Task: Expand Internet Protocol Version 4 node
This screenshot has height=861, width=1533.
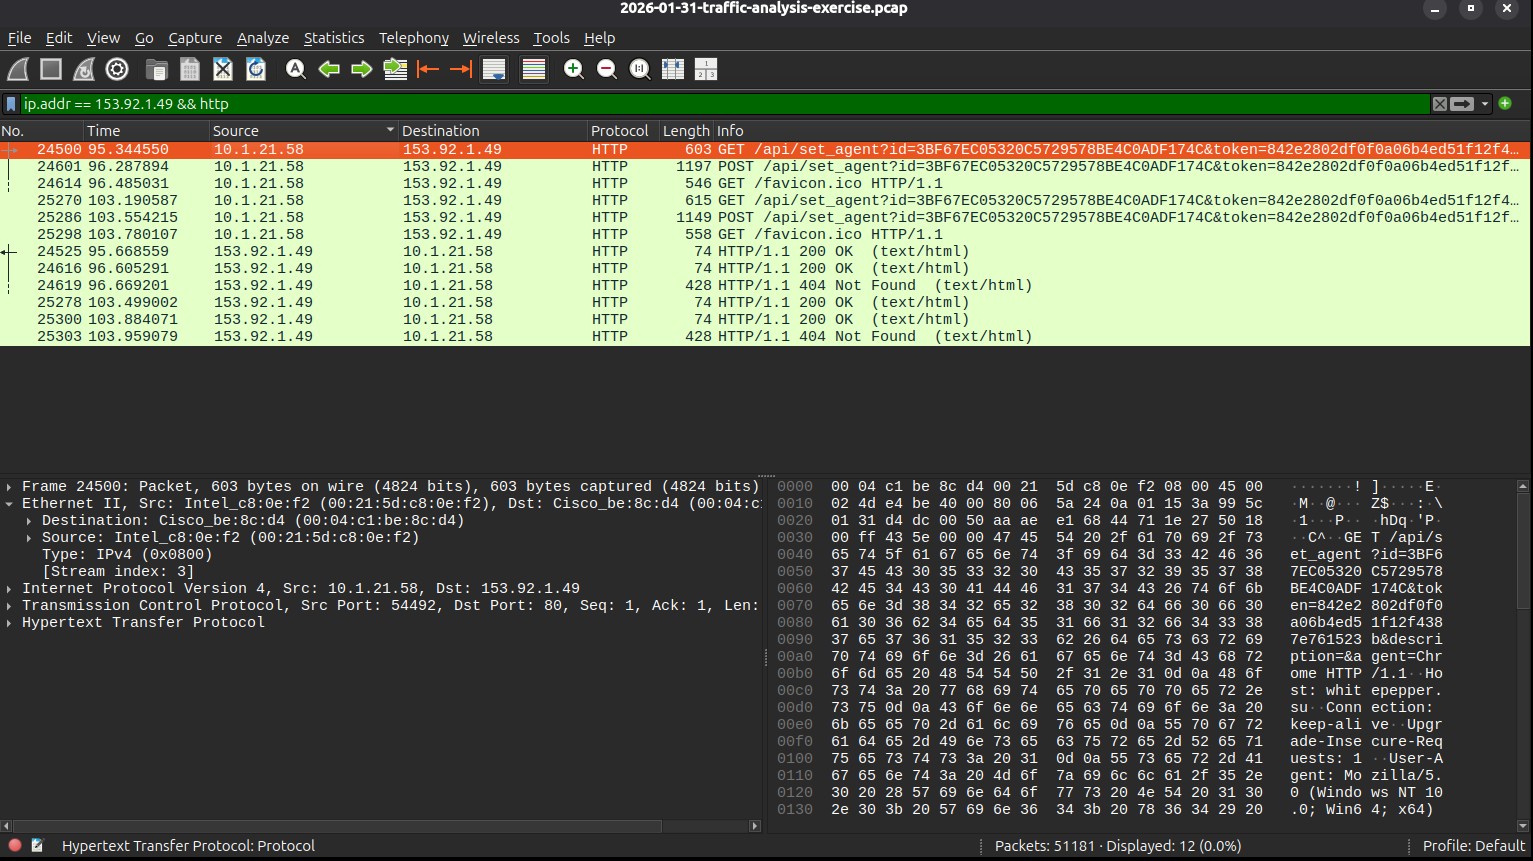Action: pyautogui.click(x=9, y=589)
